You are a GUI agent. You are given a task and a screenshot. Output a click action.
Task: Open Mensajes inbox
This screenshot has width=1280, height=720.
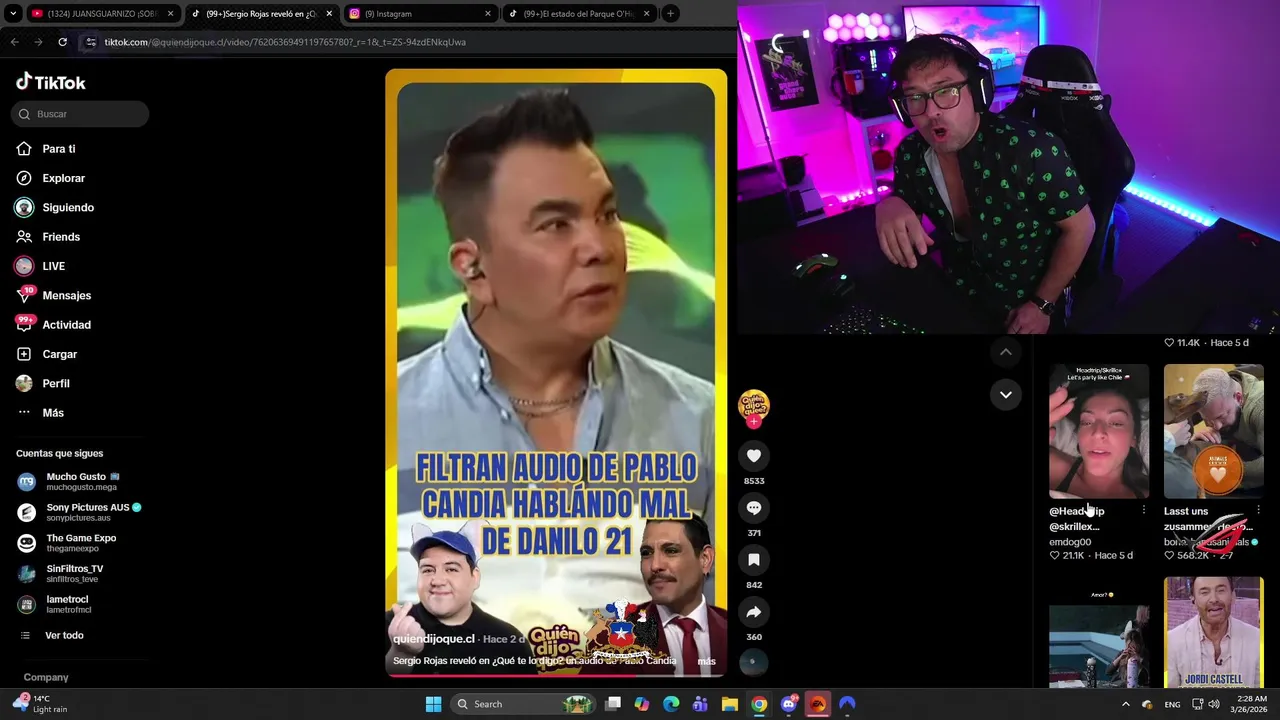66,295
